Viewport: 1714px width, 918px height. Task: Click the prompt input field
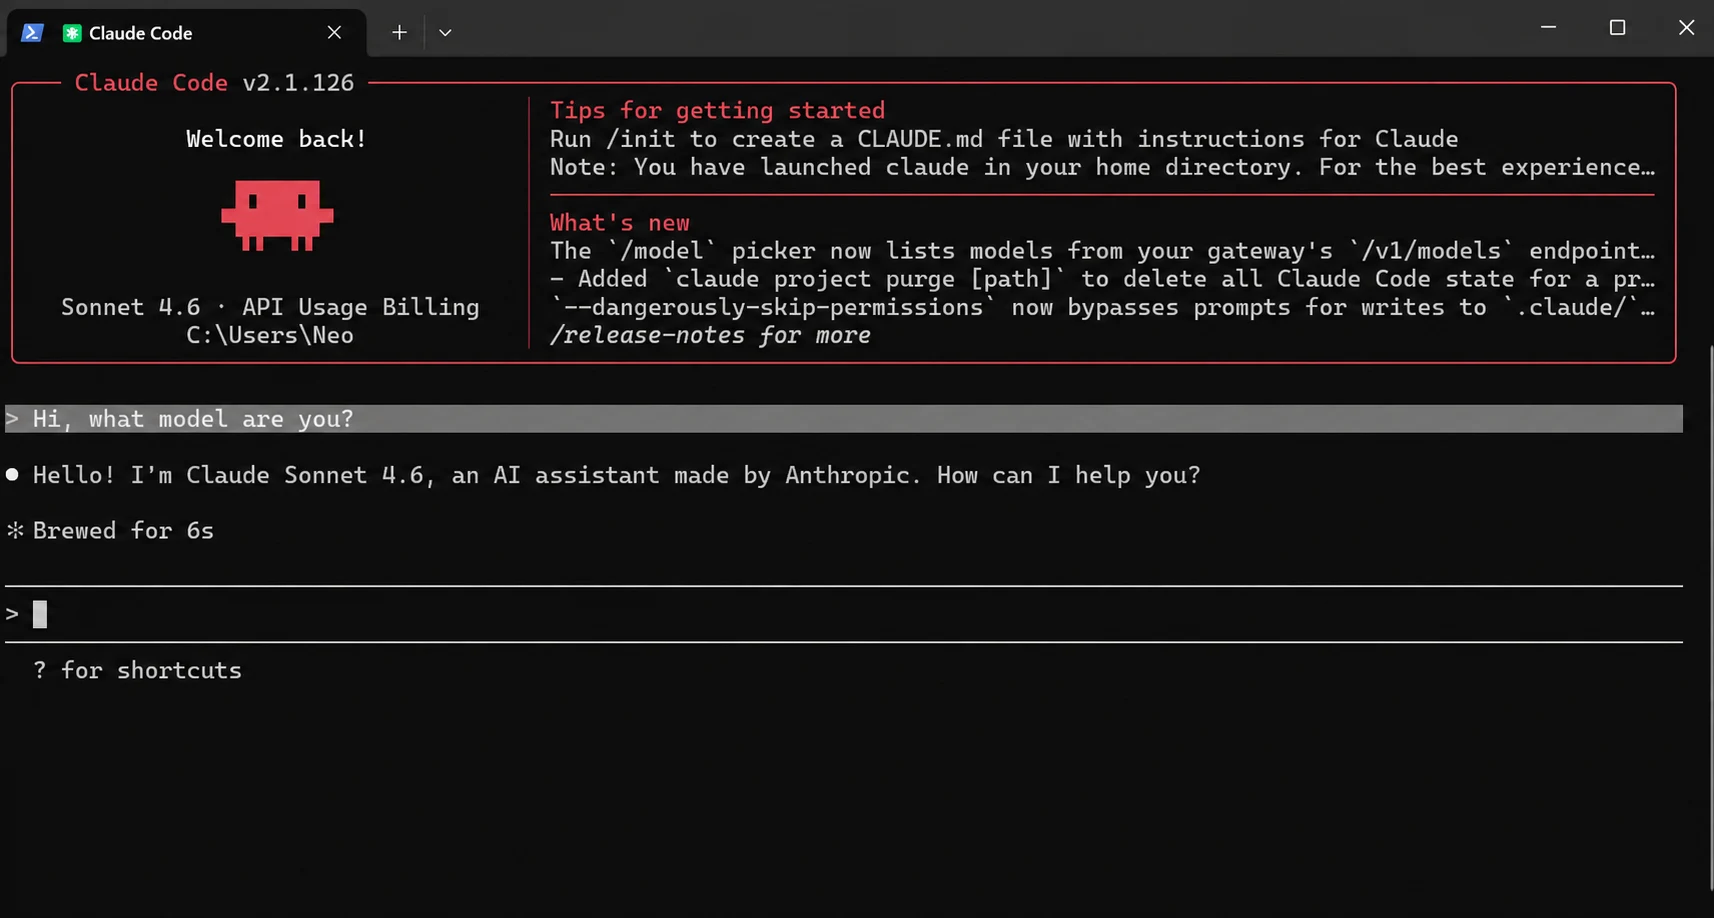coord(844,614)
